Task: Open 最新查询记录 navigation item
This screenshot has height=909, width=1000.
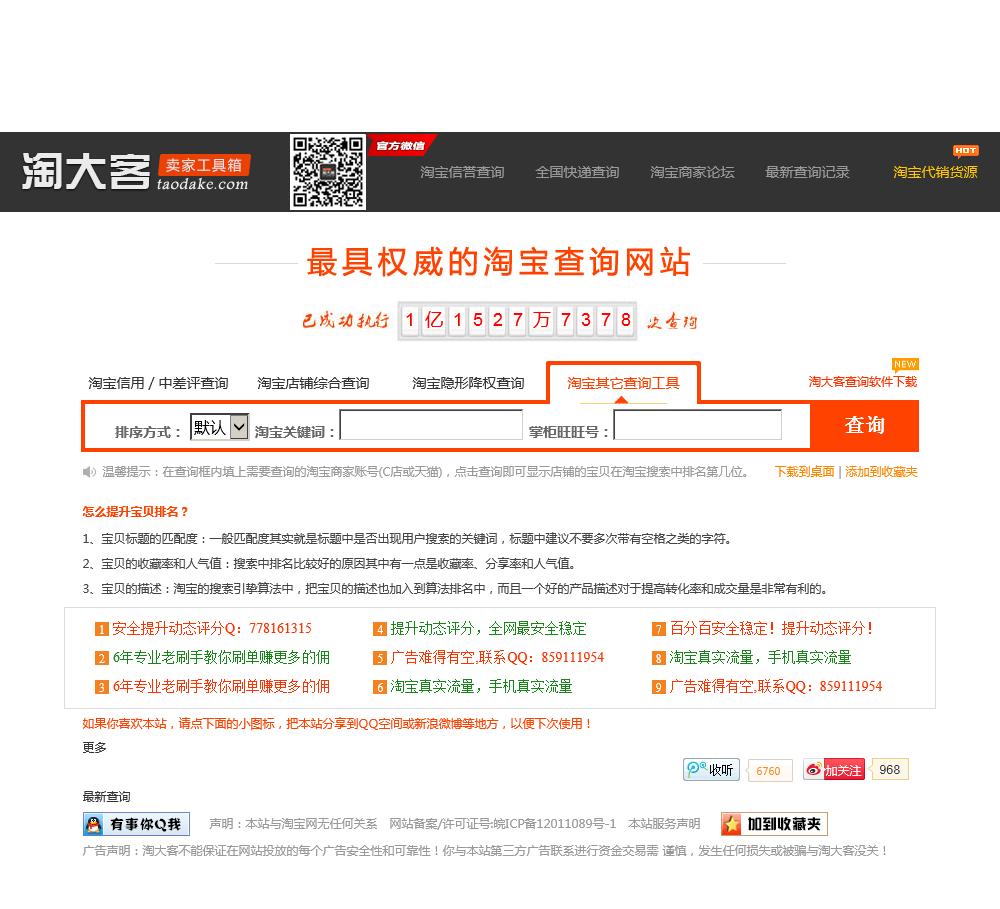Action: 807,172
